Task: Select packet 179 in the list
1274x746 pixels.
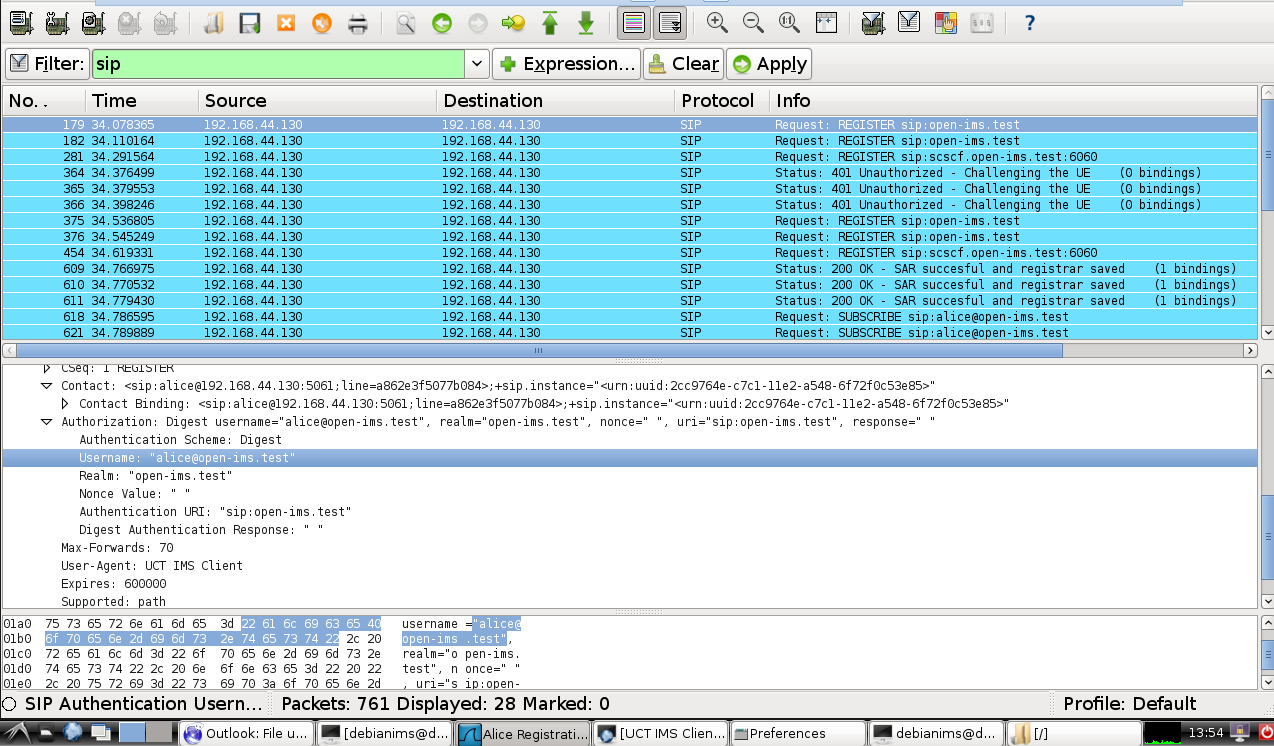Action: pyautogui.click(x=630, y=125)
